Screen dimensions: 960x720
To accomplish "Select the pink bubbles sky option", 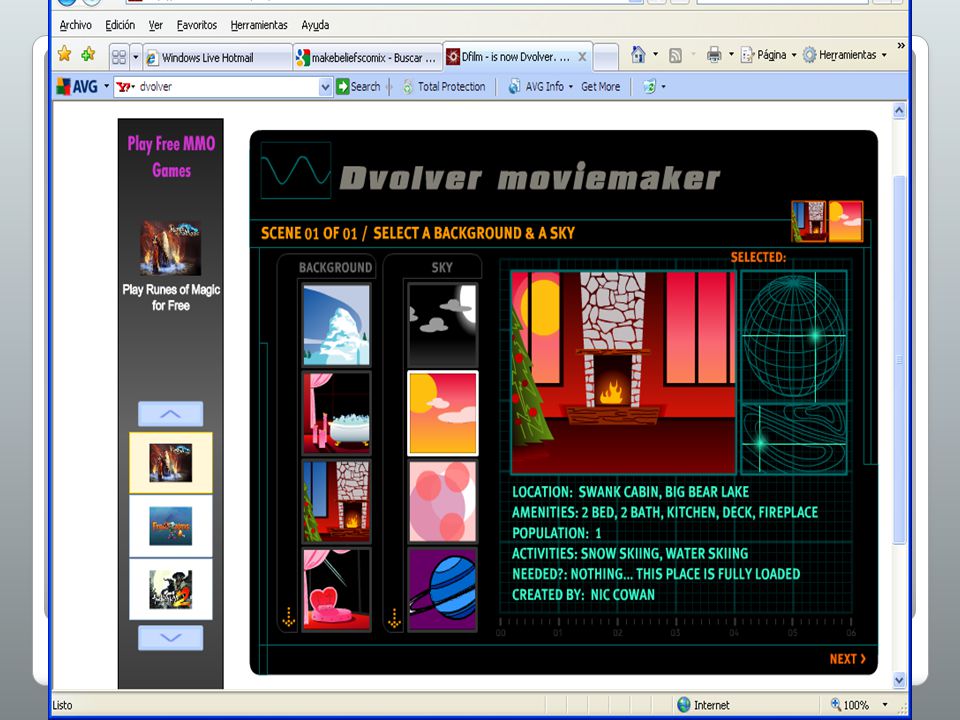I will click(443, 501).
